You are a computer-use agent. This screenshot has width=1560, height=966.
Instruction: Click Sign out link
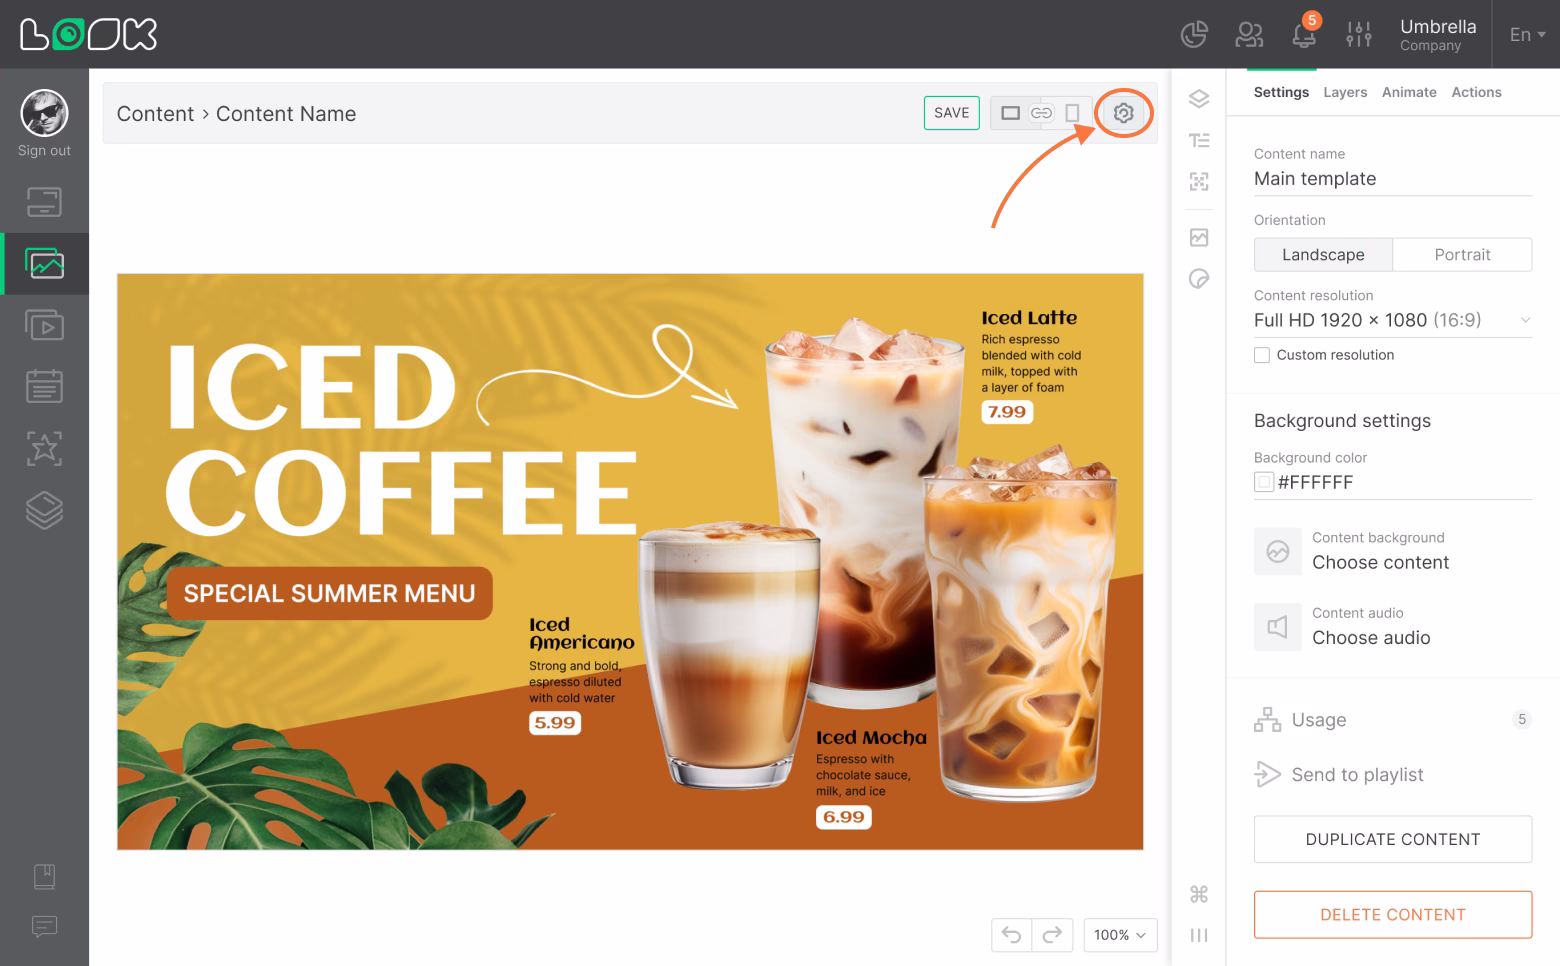[44, 151]
